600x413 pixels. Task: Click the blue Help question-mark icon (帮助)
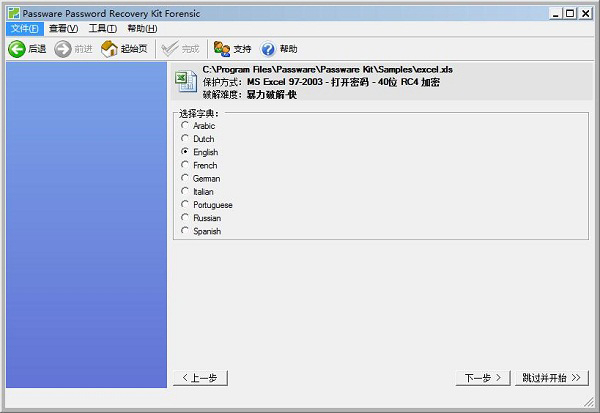point(268,49)
